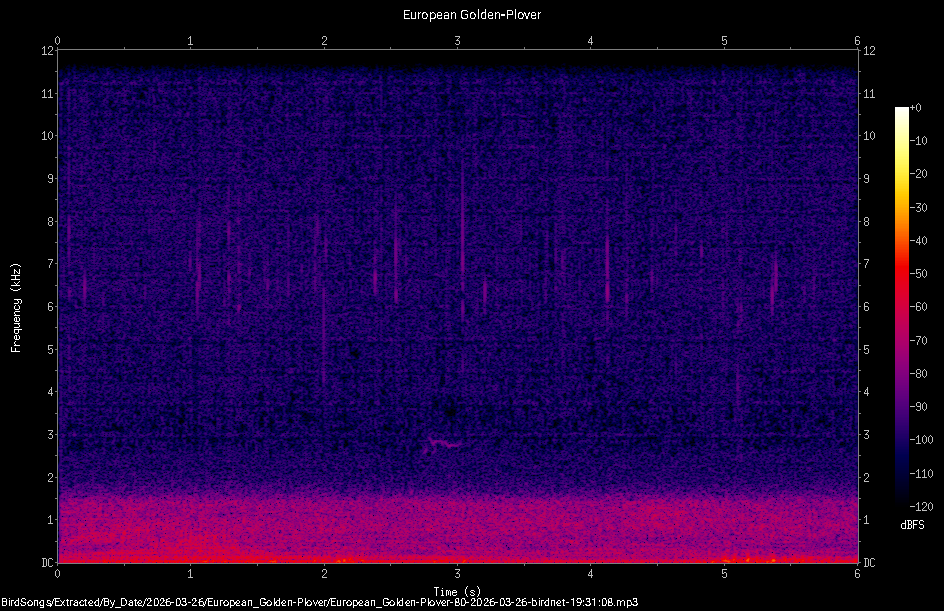Click the Frequency (kHz) axis label
This screenshot has height=611, width=944.
(x=15, y=300)
